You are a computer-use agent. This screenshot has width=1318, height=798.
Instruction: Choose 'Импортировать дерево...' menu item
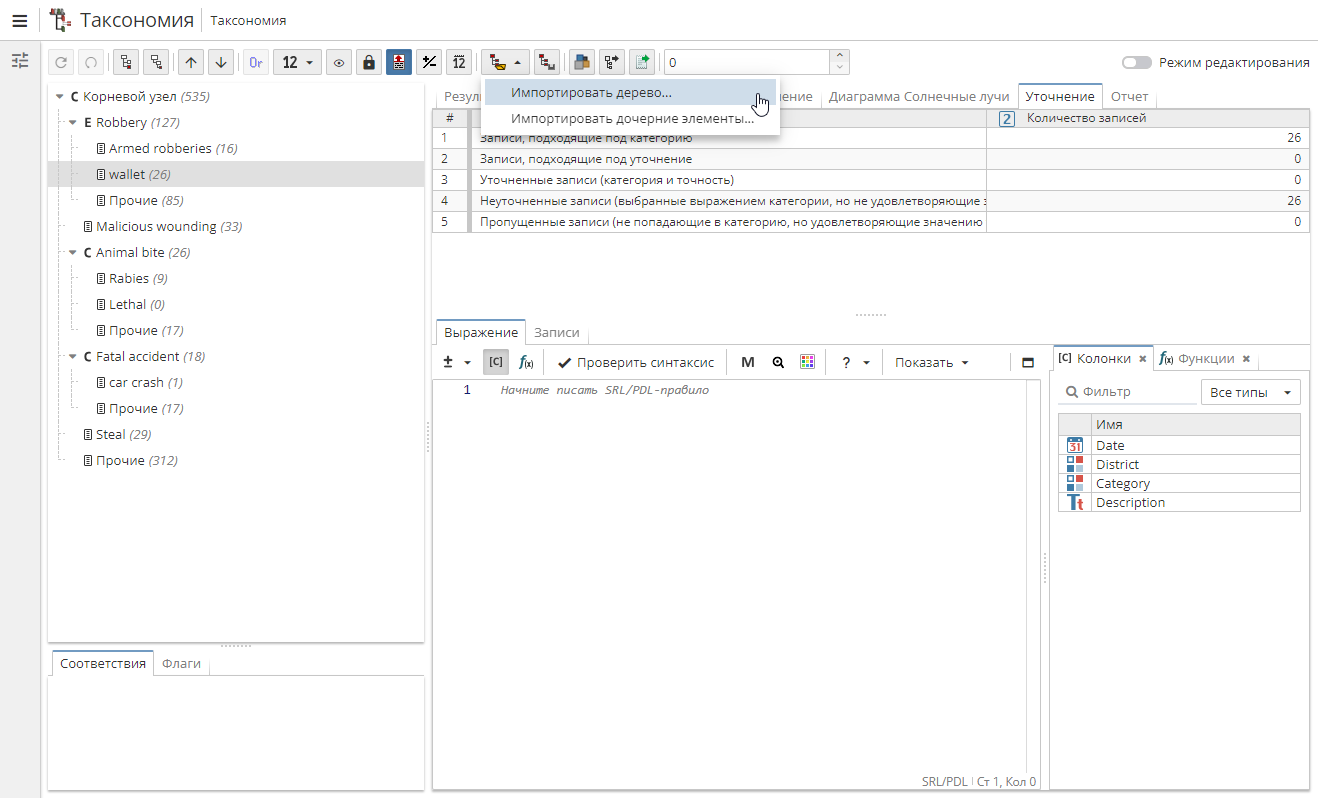tap(630, 92)
